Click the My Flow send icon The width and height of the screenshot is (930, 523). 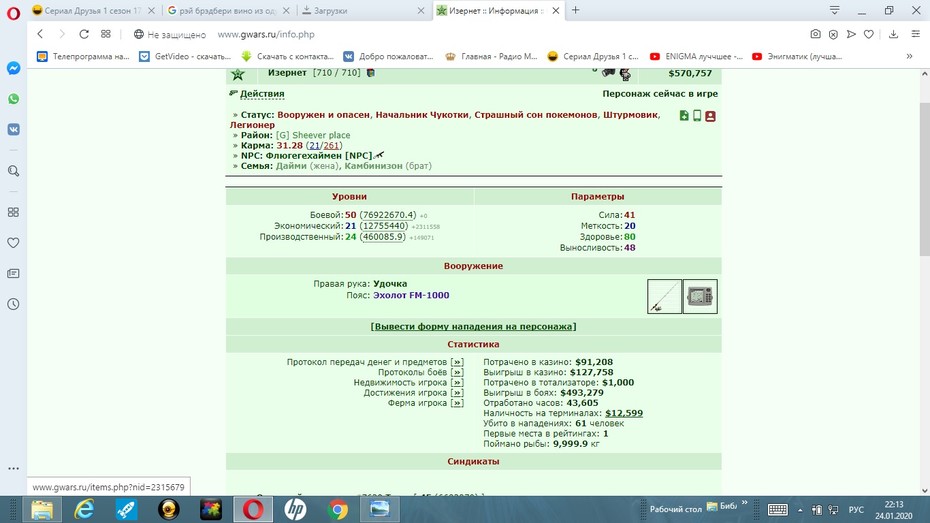click(x=851, y=34)
